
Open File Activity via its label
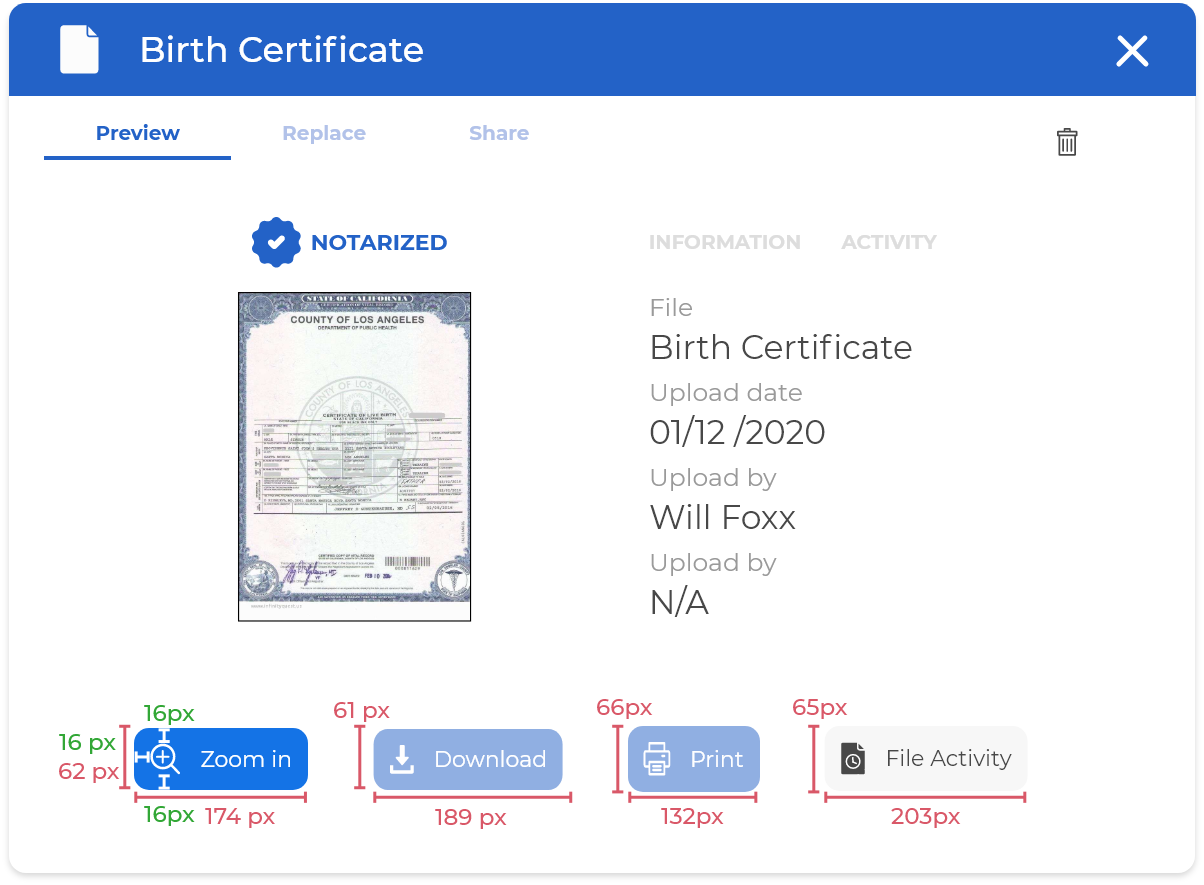coord(948,759)
